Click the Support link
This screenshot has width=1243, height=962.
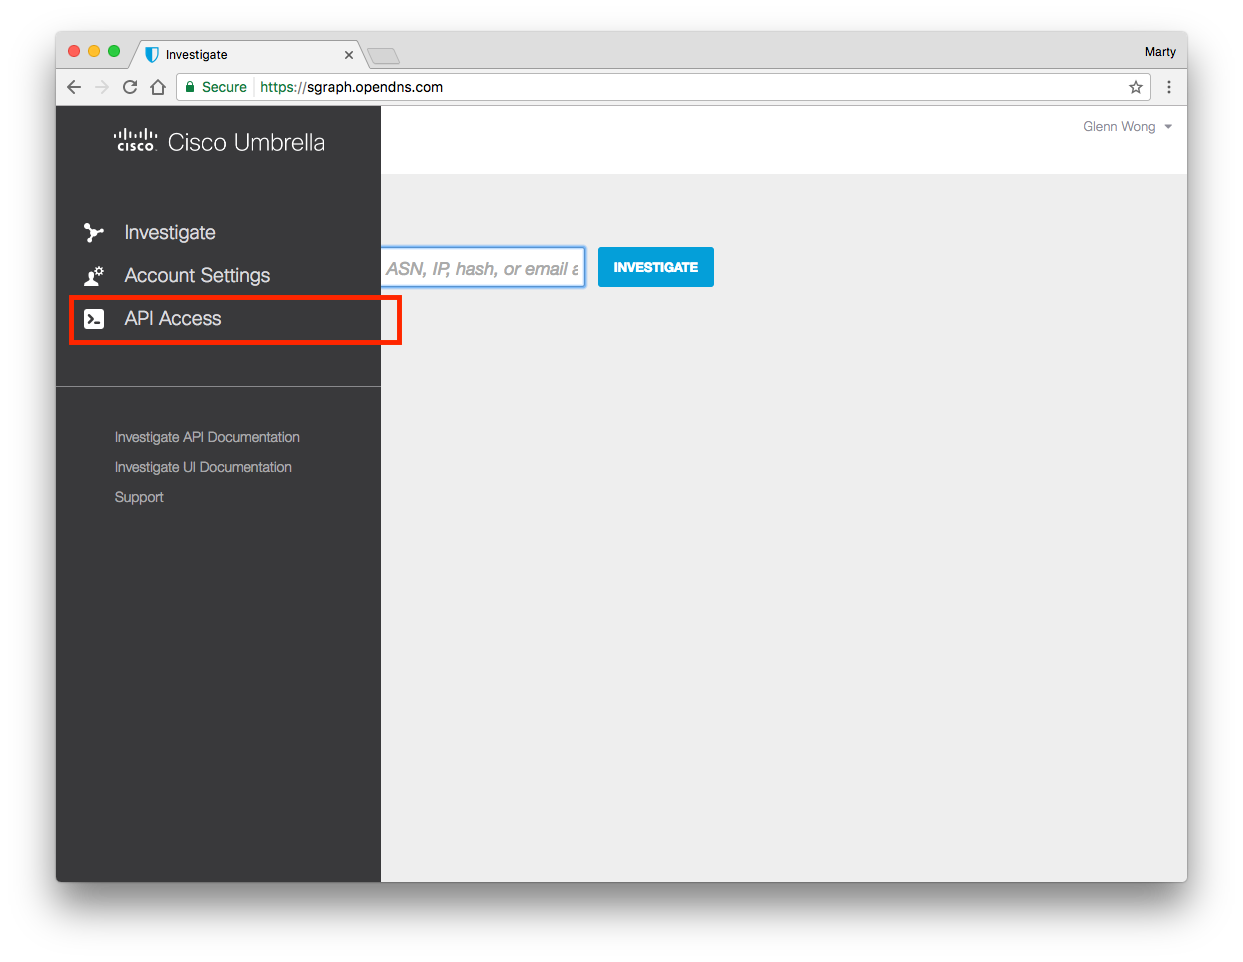[139, 497]
